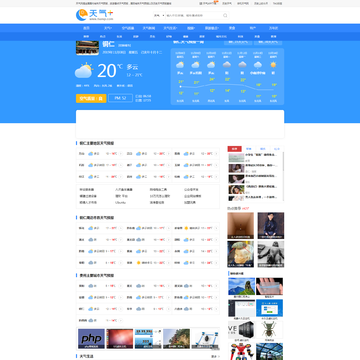Open the Ubuntu link in the links block
The height and width of the screenshot is (360, 360).
[x=120, y=202]
